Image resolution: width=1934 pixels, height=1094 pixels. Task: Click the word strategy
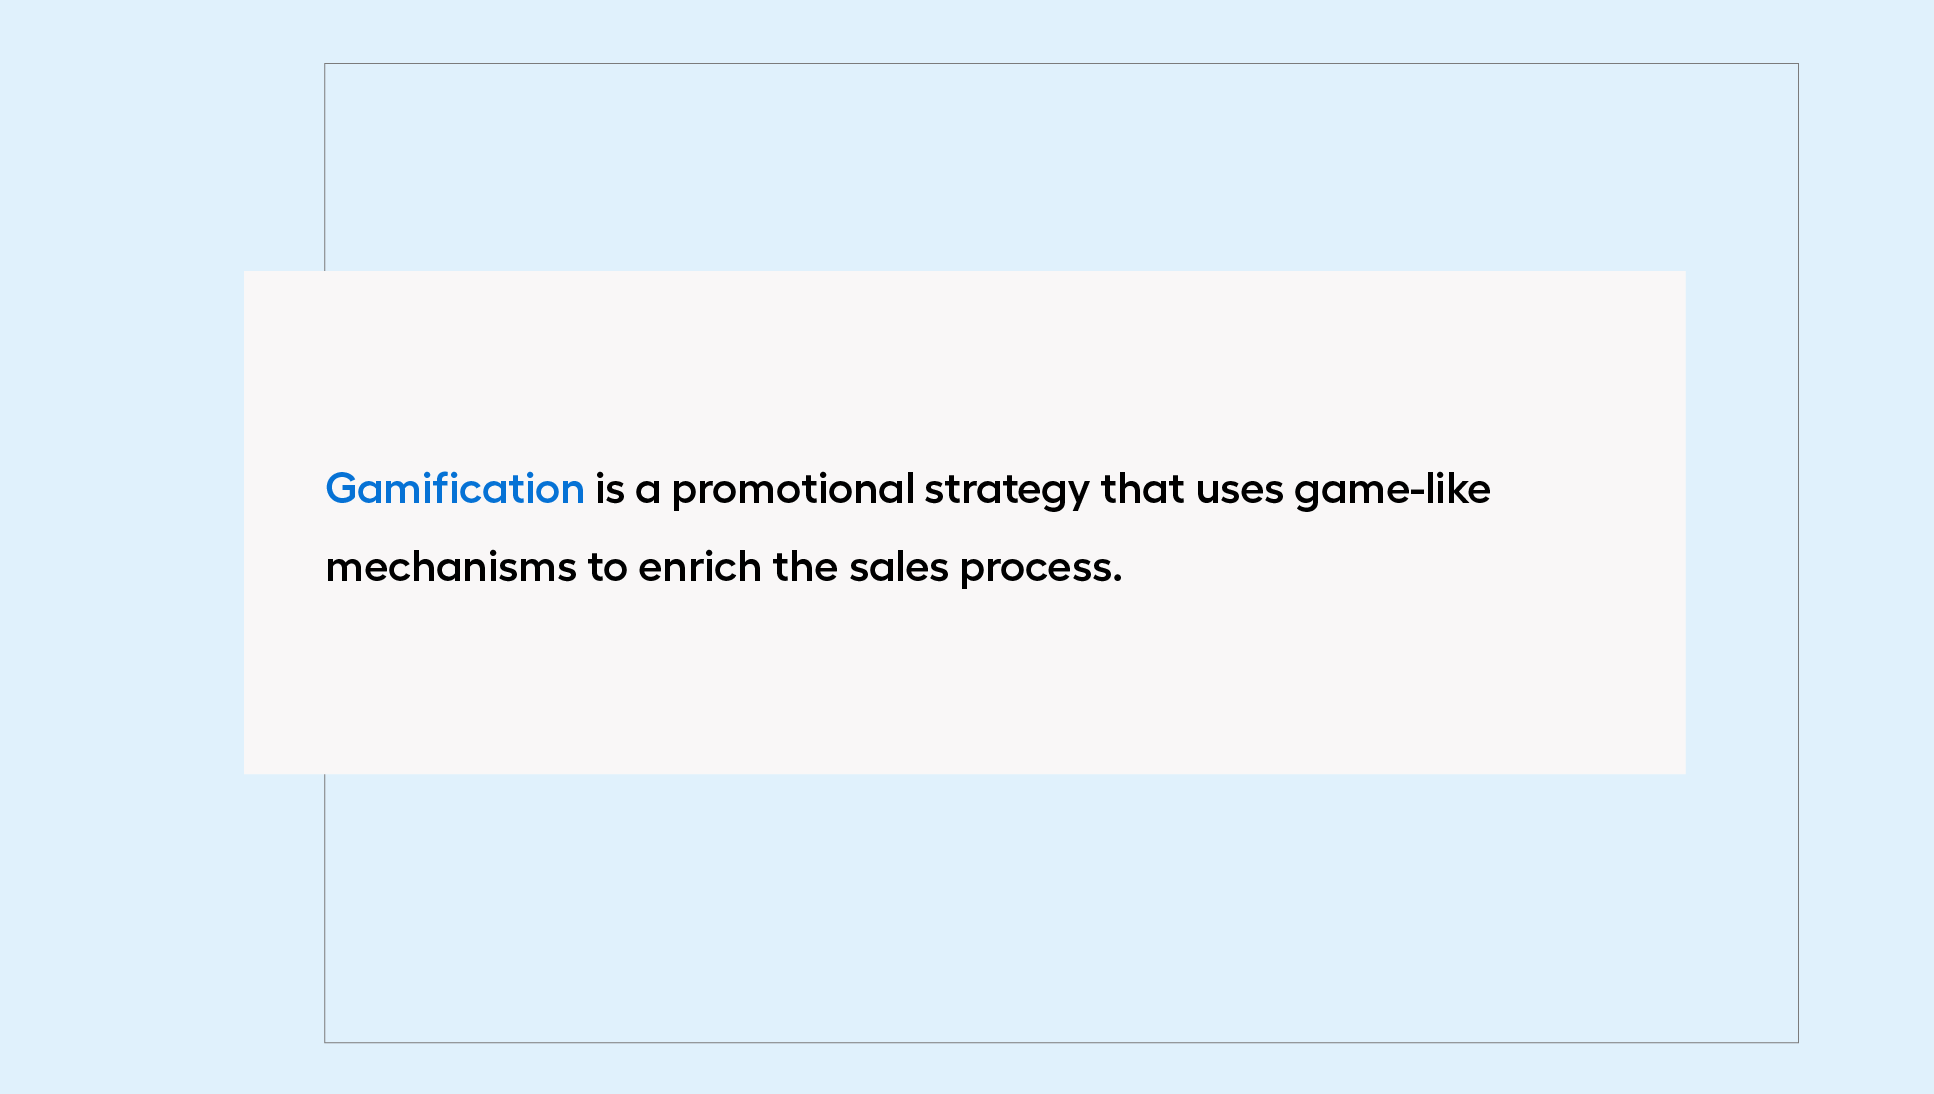1007,491
